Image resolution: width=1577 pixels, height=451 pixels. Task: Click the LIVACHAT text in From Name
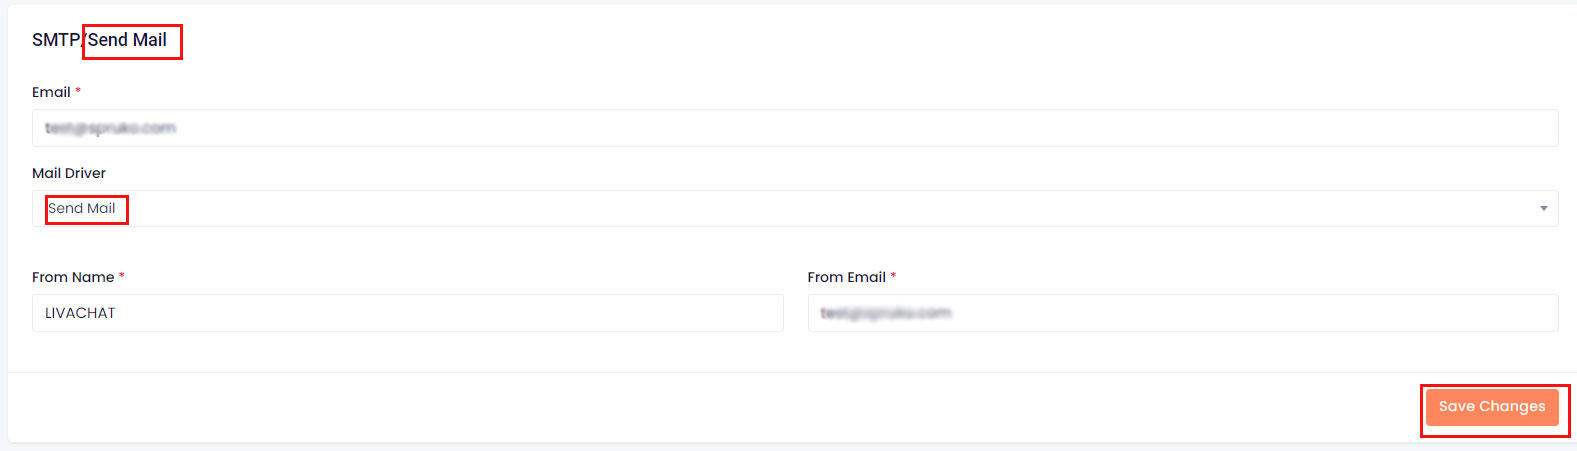click(x=80, y=313)
